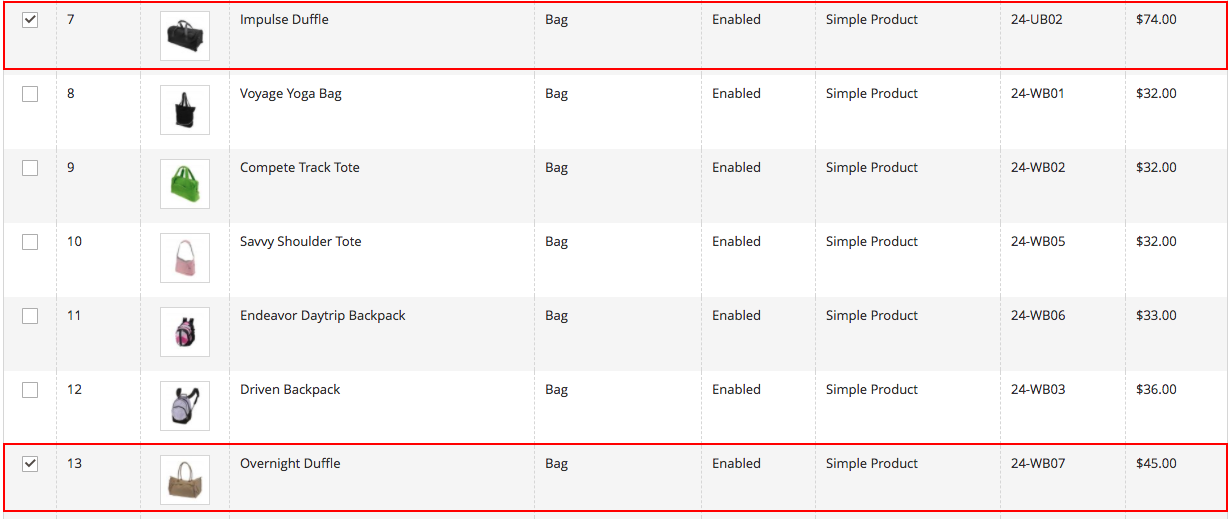
Task: Open the Driven Backpack thumbnail image
Action: point(185,406)
